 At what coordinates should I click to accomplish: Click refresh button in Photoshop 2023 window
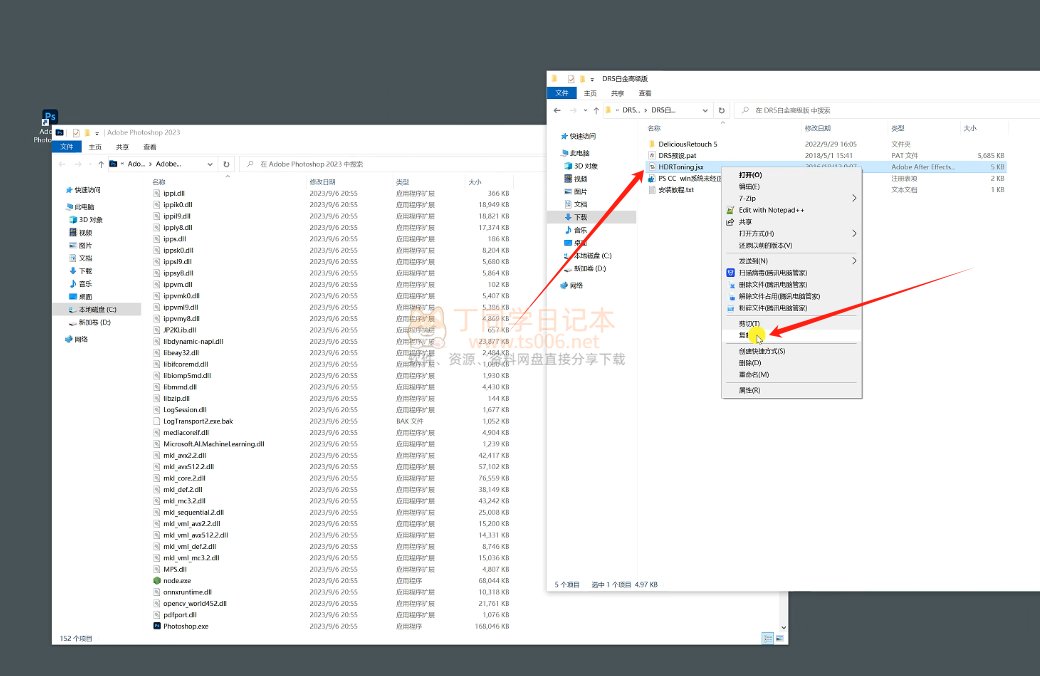coord(227,163)
